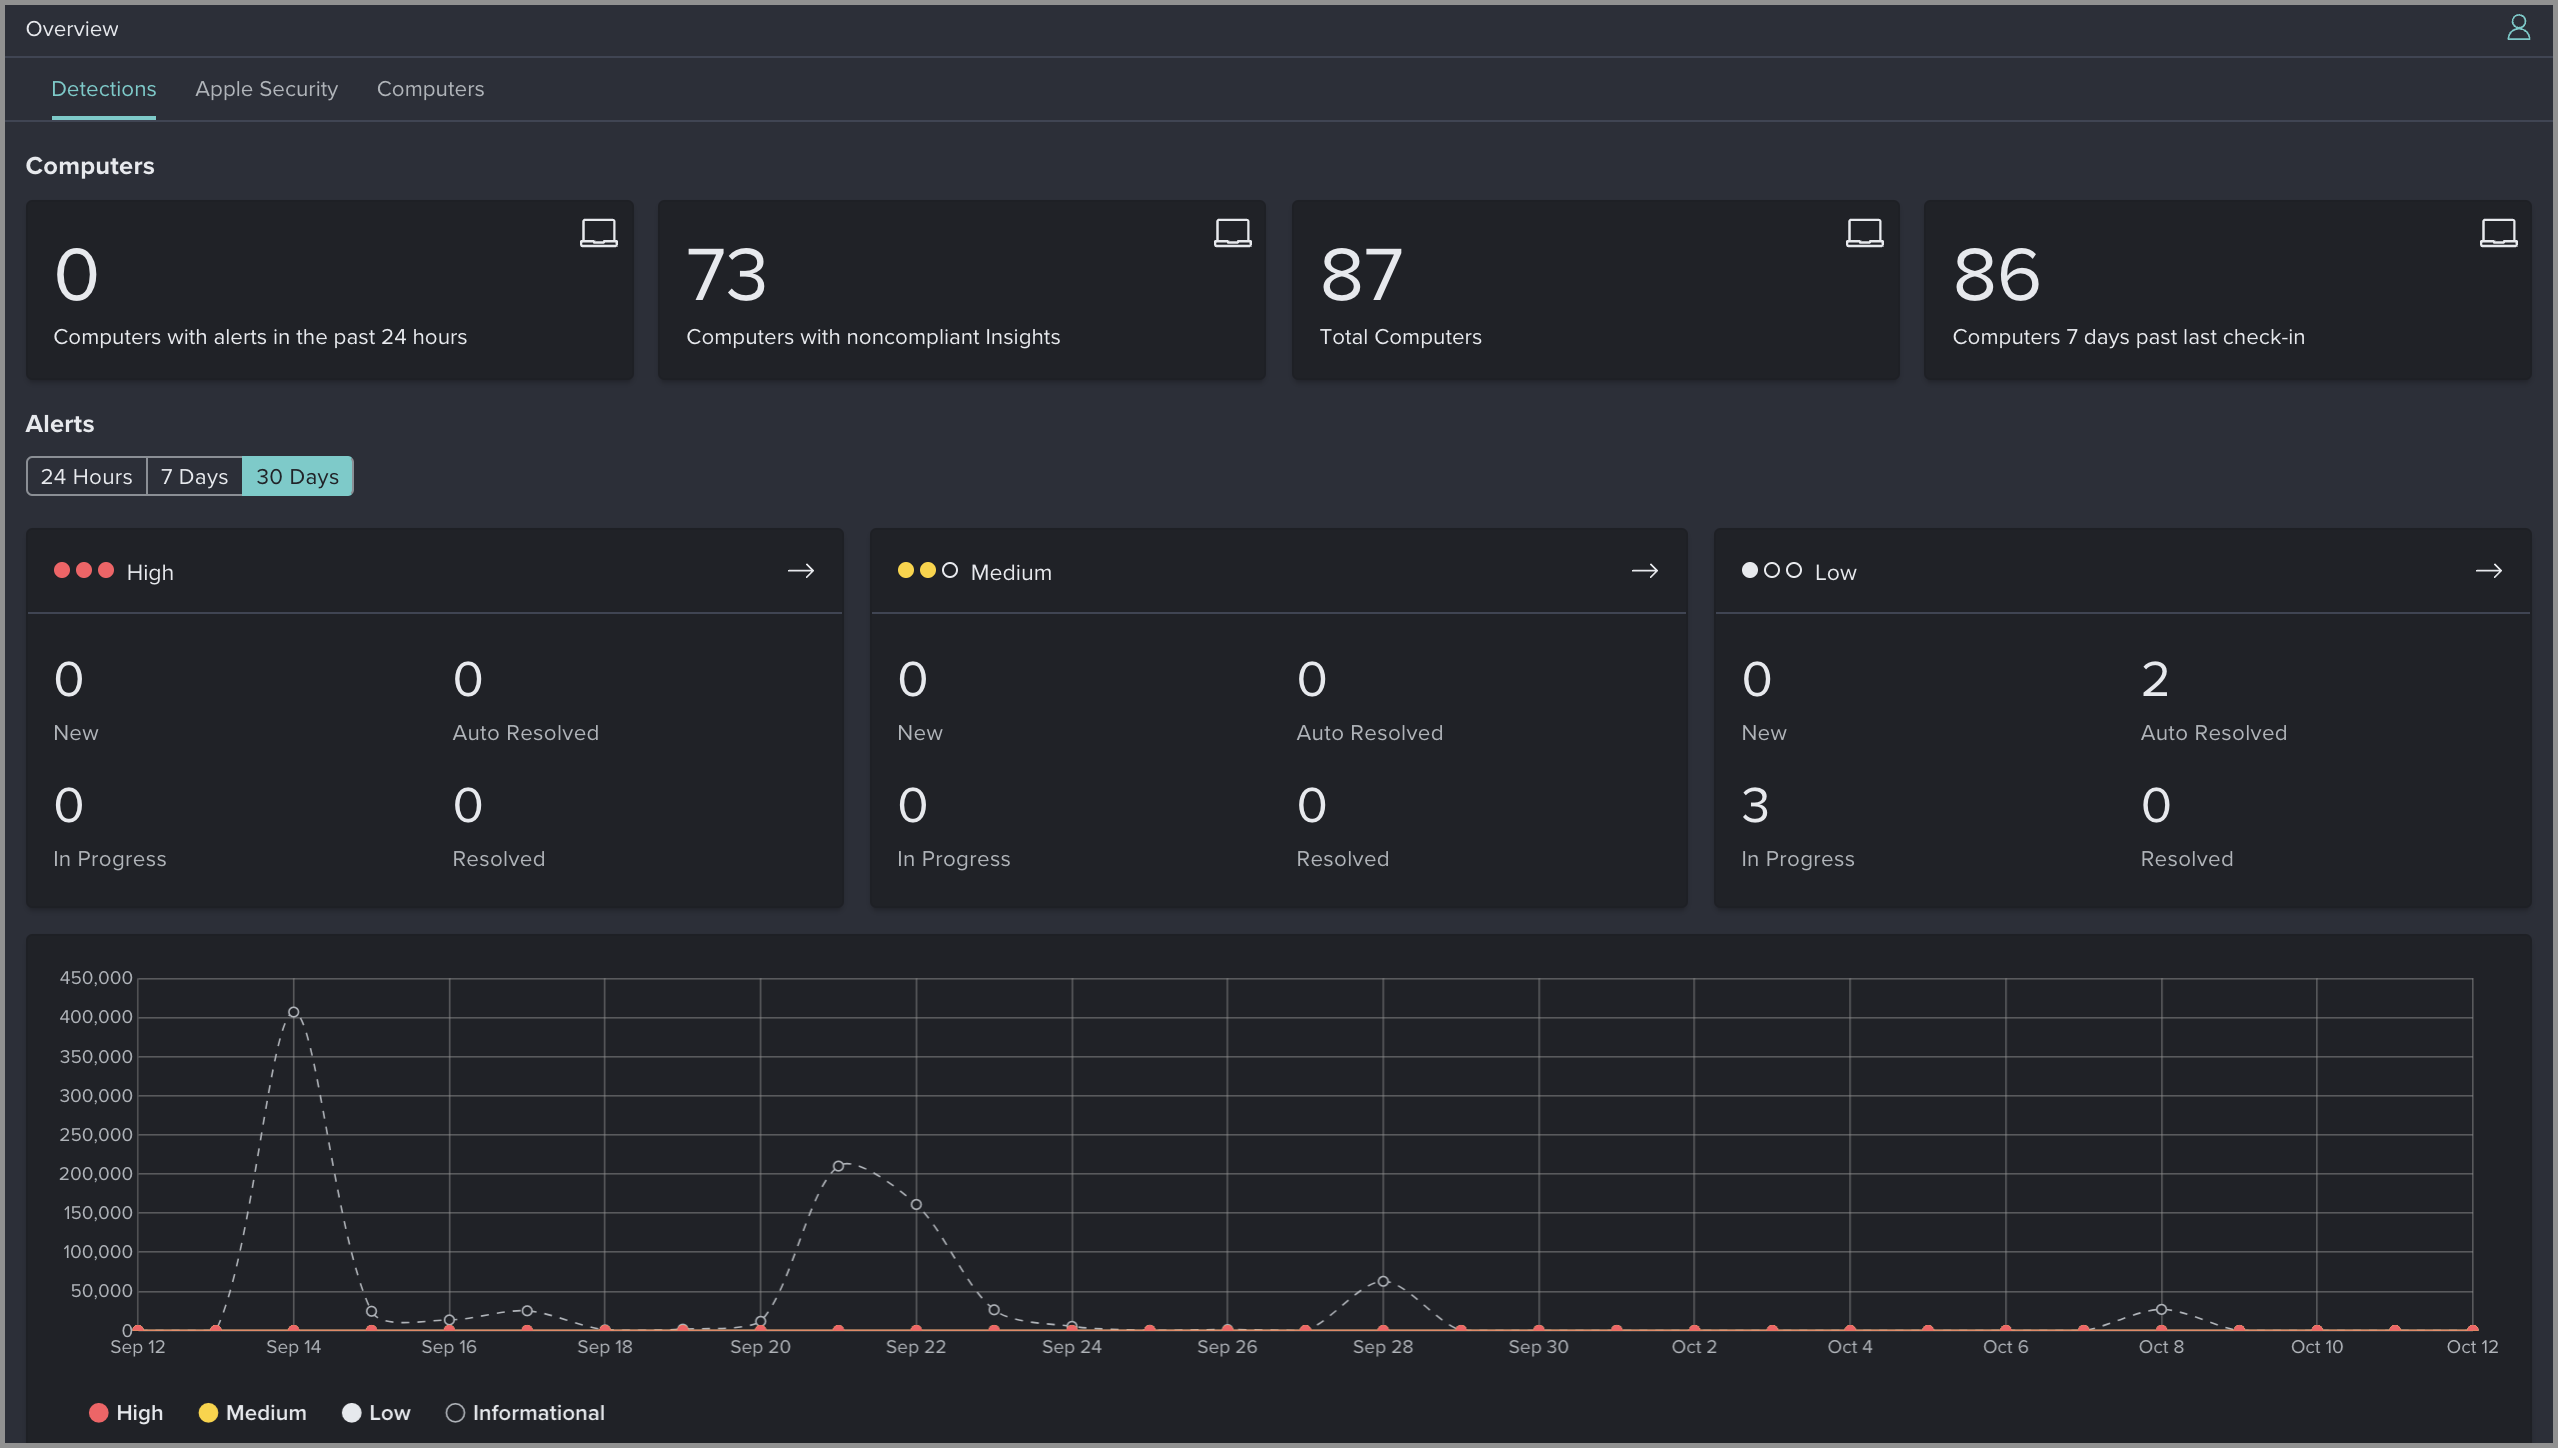The width and height of the screenshot is (2558, 1448).
Task: Toggle the Medium series in chart legend
Action: tap(252, 1412)
